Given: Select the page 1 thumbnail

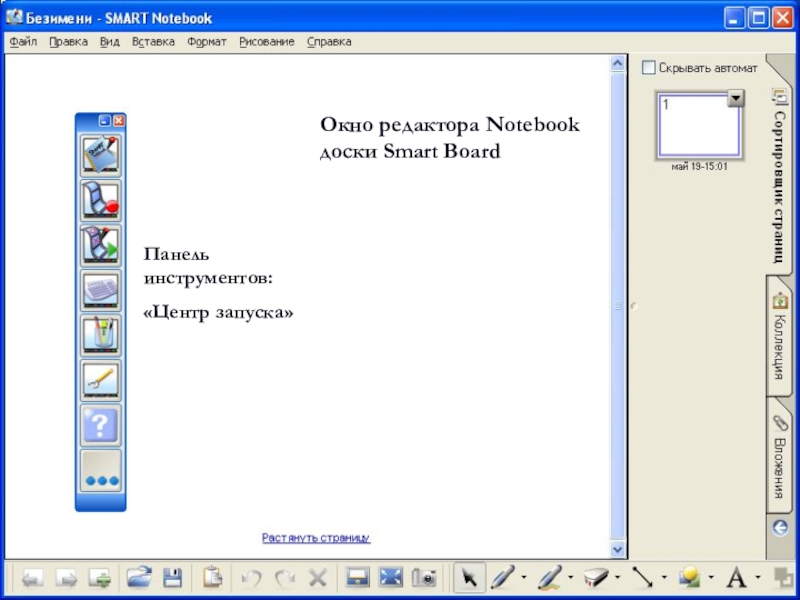Looking at the screenshot, I should pos(698,125).
